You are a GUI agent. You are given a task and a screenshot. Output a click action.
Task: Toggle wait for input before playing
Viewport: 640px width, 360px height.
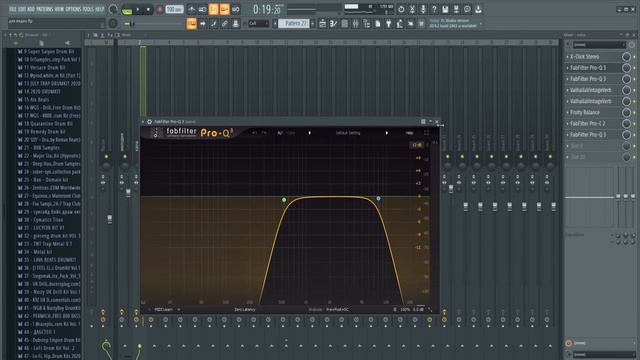[x=202, y=9]
